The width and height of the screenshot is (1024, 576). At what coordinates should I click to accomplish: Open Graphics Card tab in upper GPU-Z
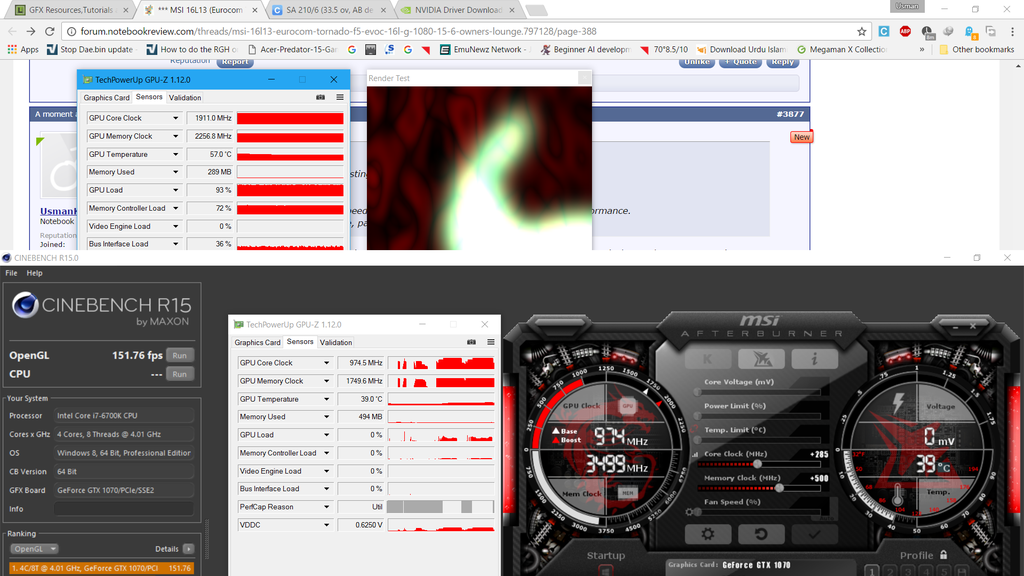tap(106, 98)
